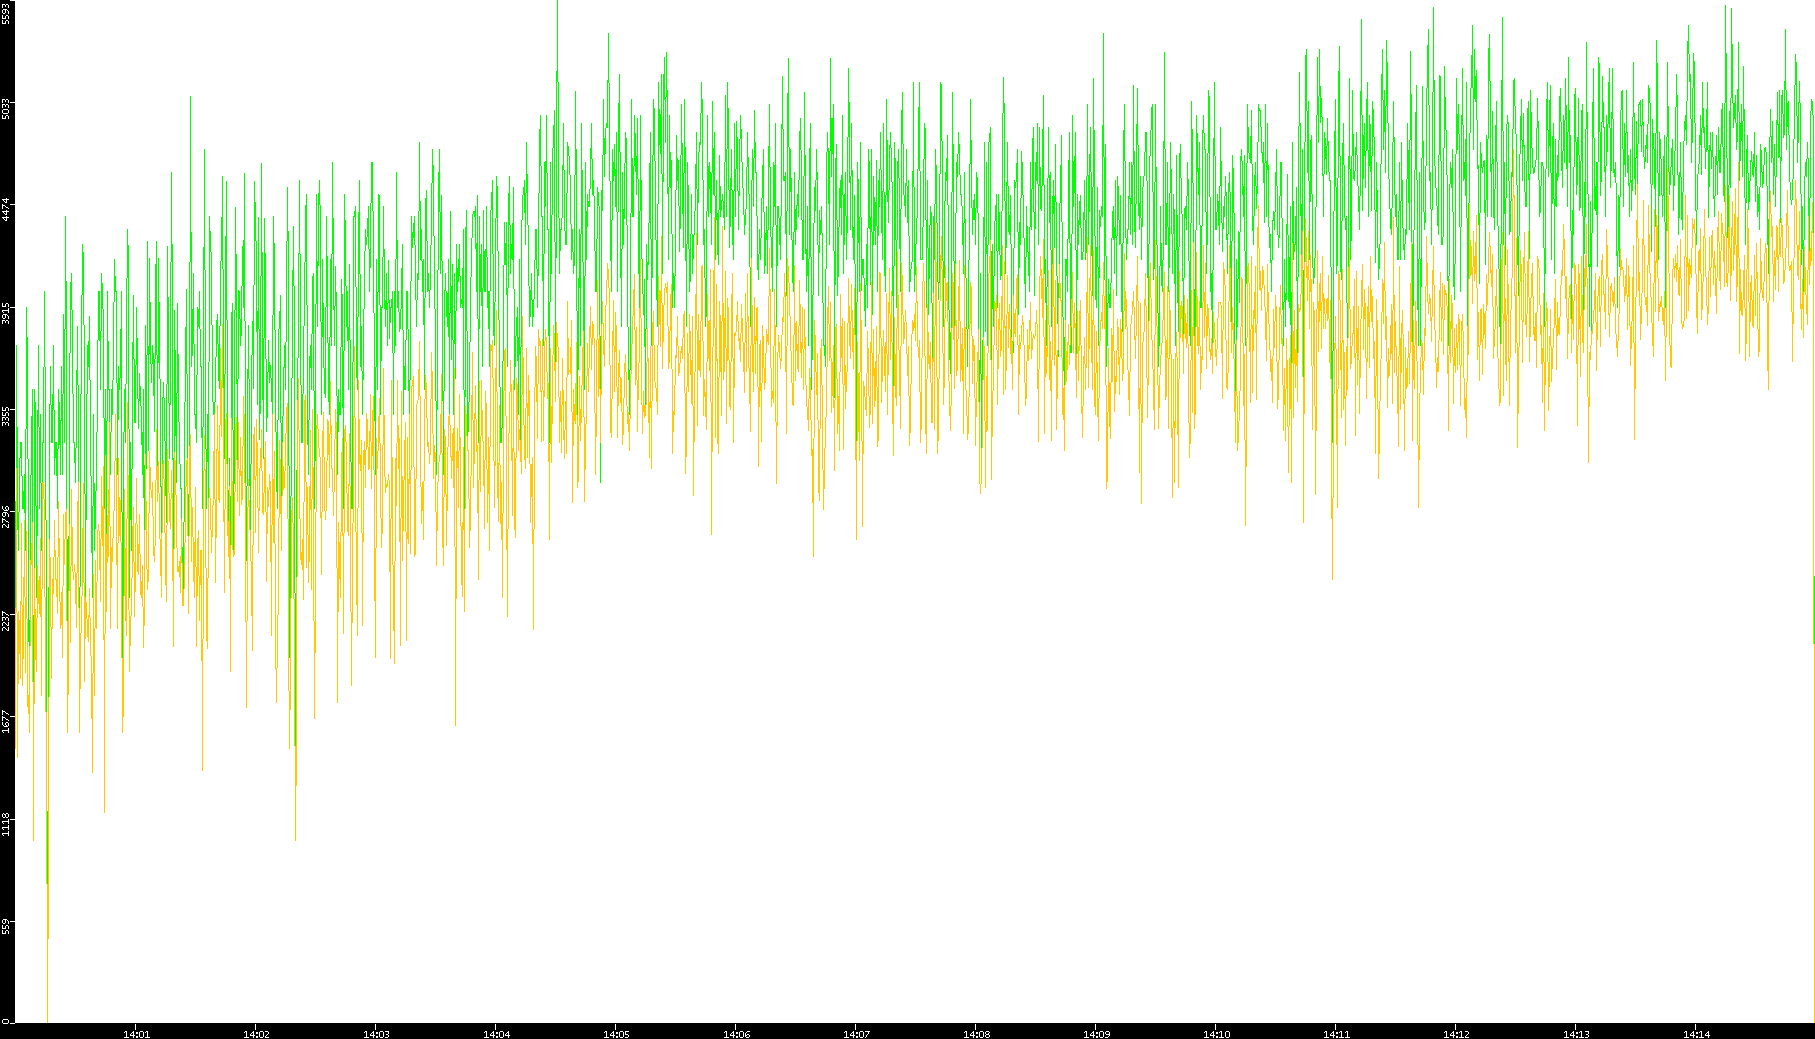
Task: Click the 4474 vertical axis value
Action: pos(6,210)
